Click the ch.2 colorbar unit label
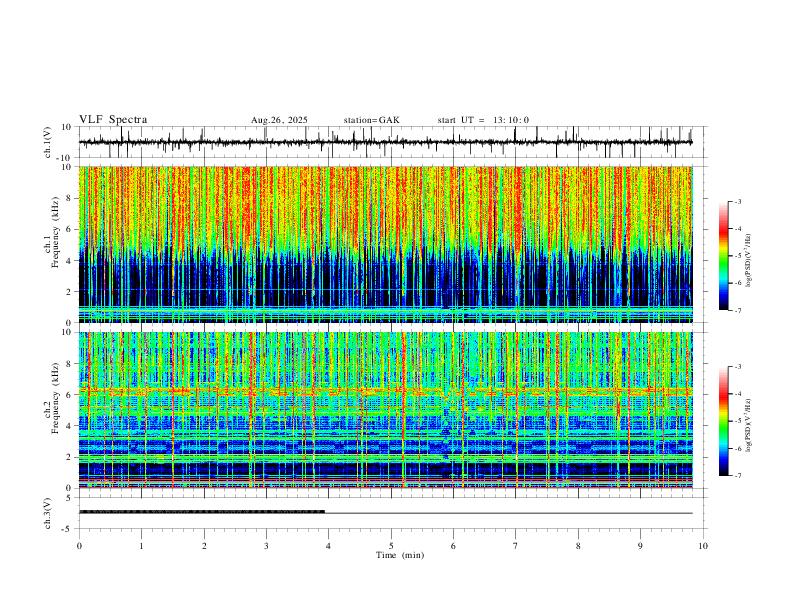 tap(749, 425)
